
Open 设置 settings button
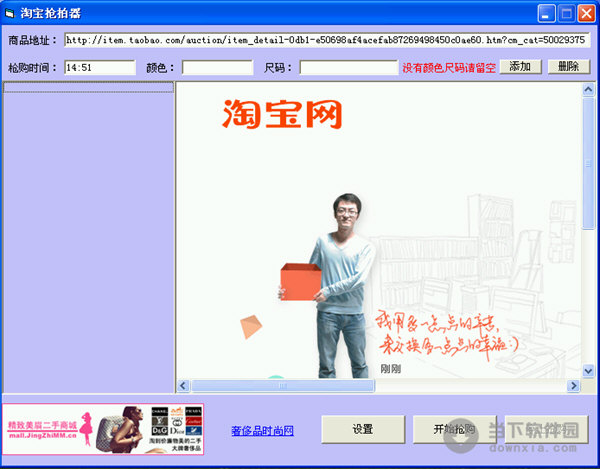363,429
